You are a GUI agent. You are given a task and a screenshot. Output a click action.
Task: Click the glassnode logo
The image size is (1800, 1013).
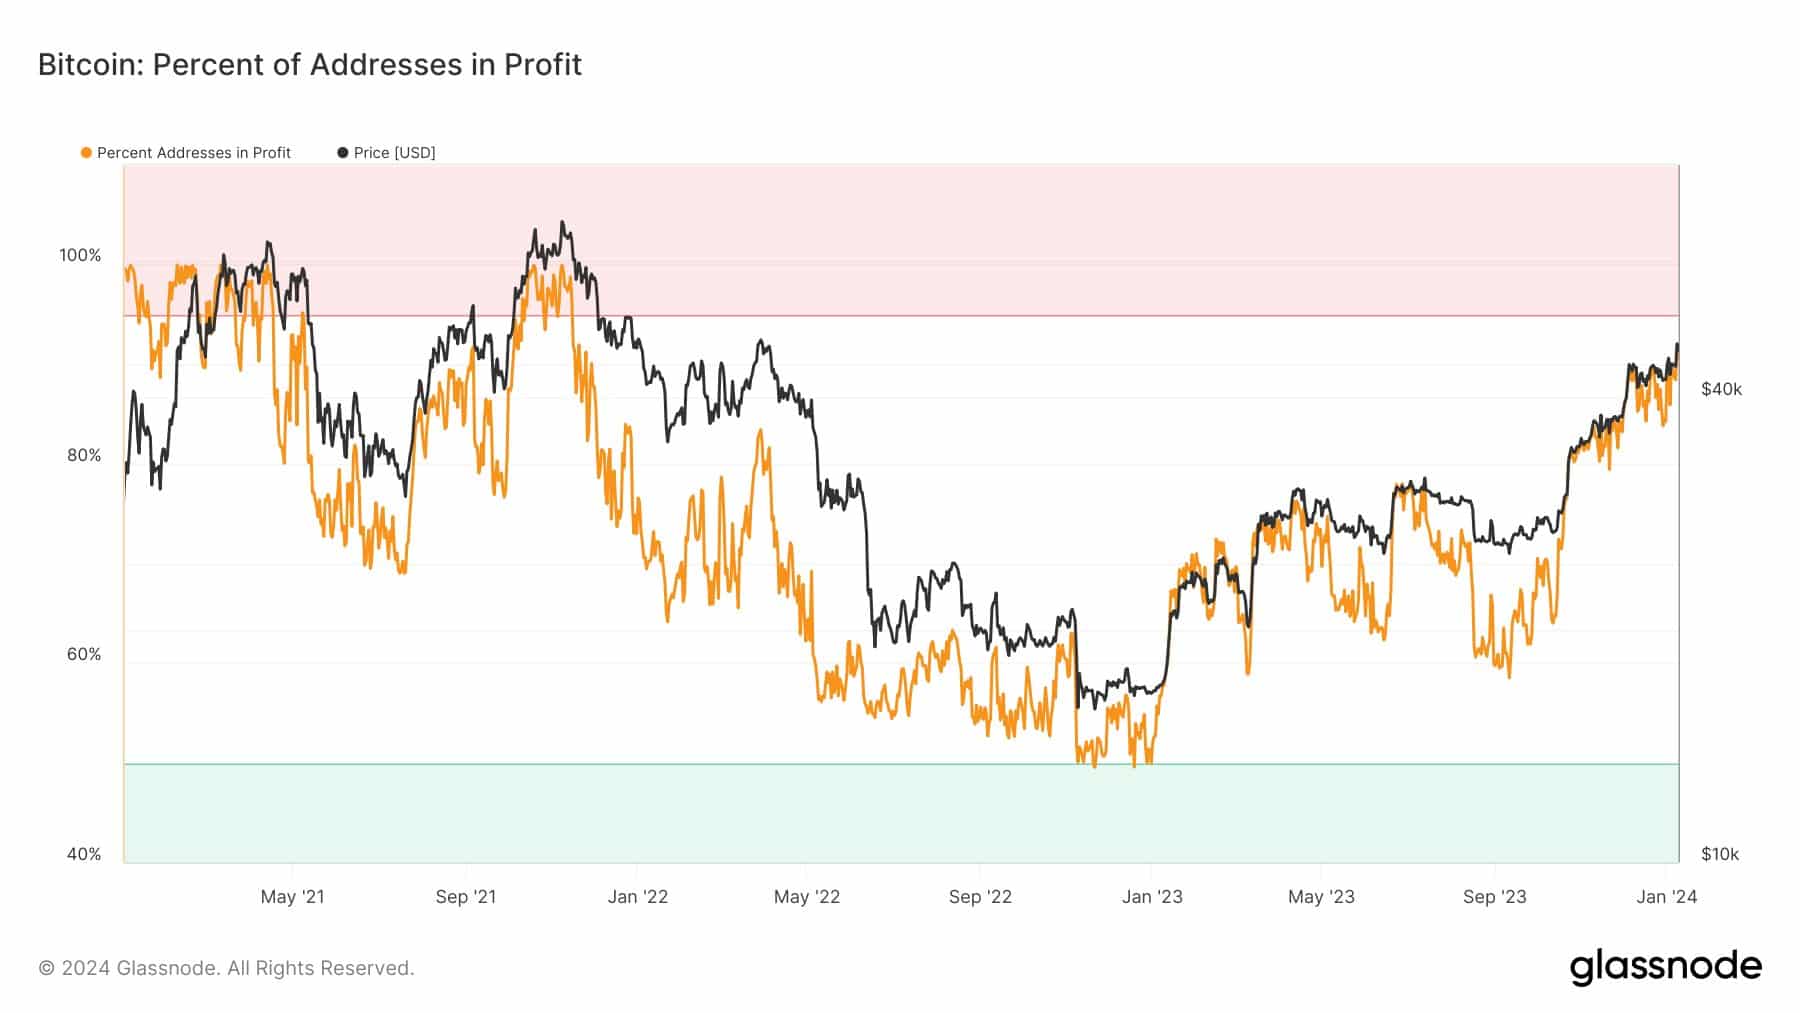click(x=1665, y=967)
